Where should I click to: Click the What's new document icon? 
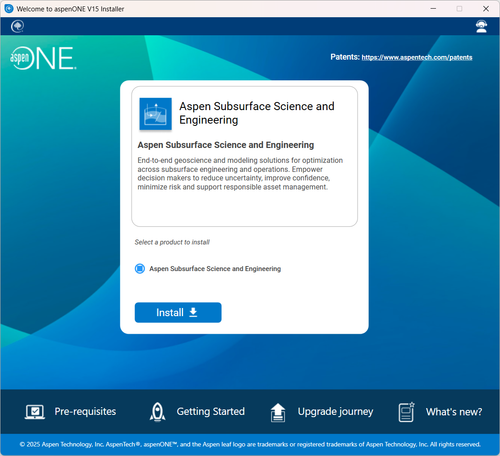click(x=406, y=412)
